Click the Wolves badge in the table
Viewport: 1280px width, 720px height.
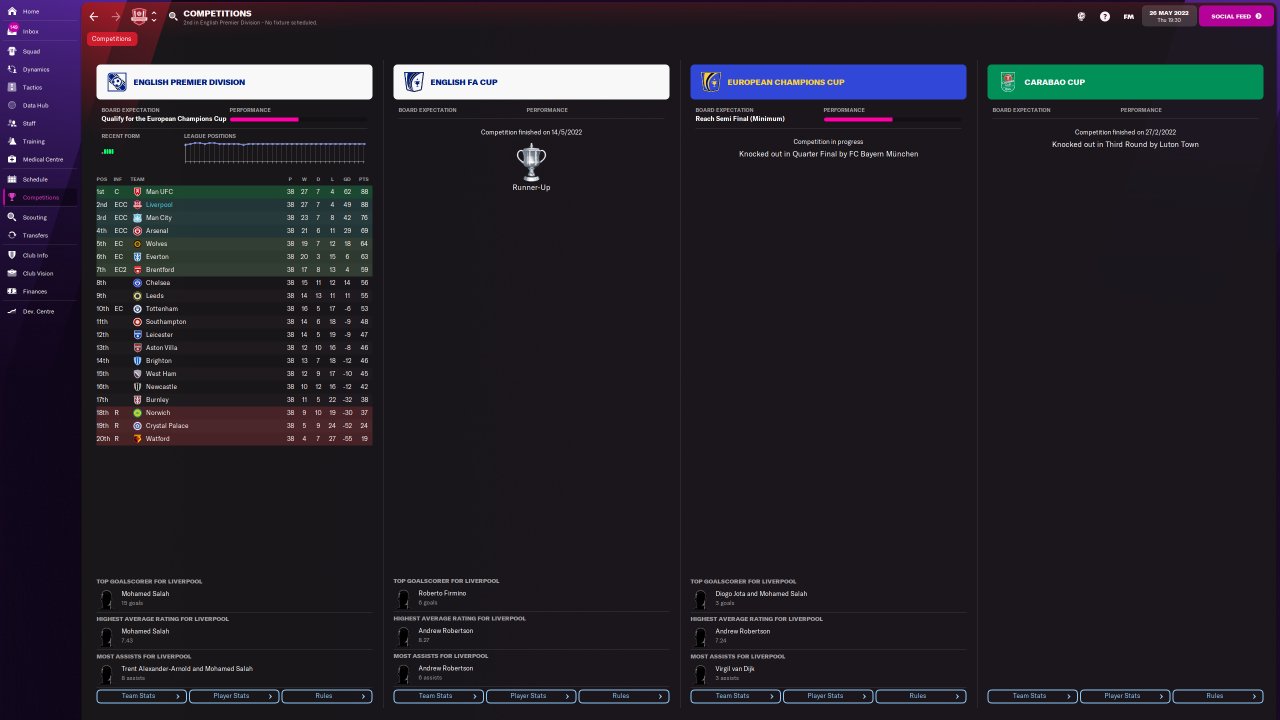pos(137,243)
